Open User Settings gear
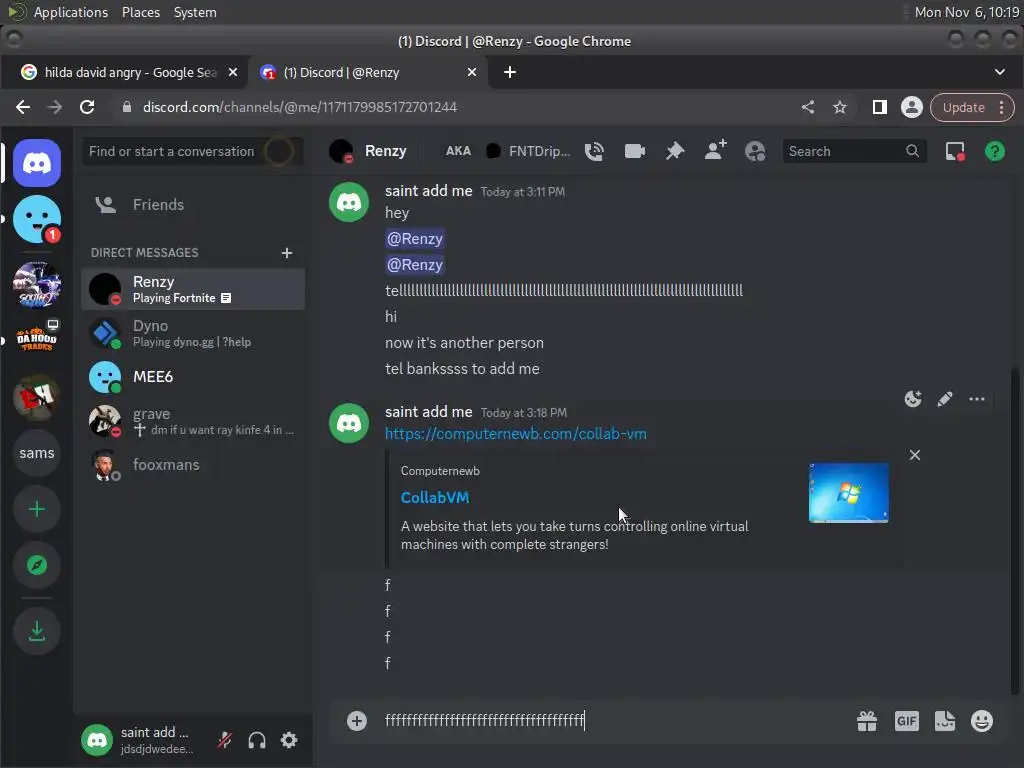This screenshot has width=1024, height=768. [289, 740]
